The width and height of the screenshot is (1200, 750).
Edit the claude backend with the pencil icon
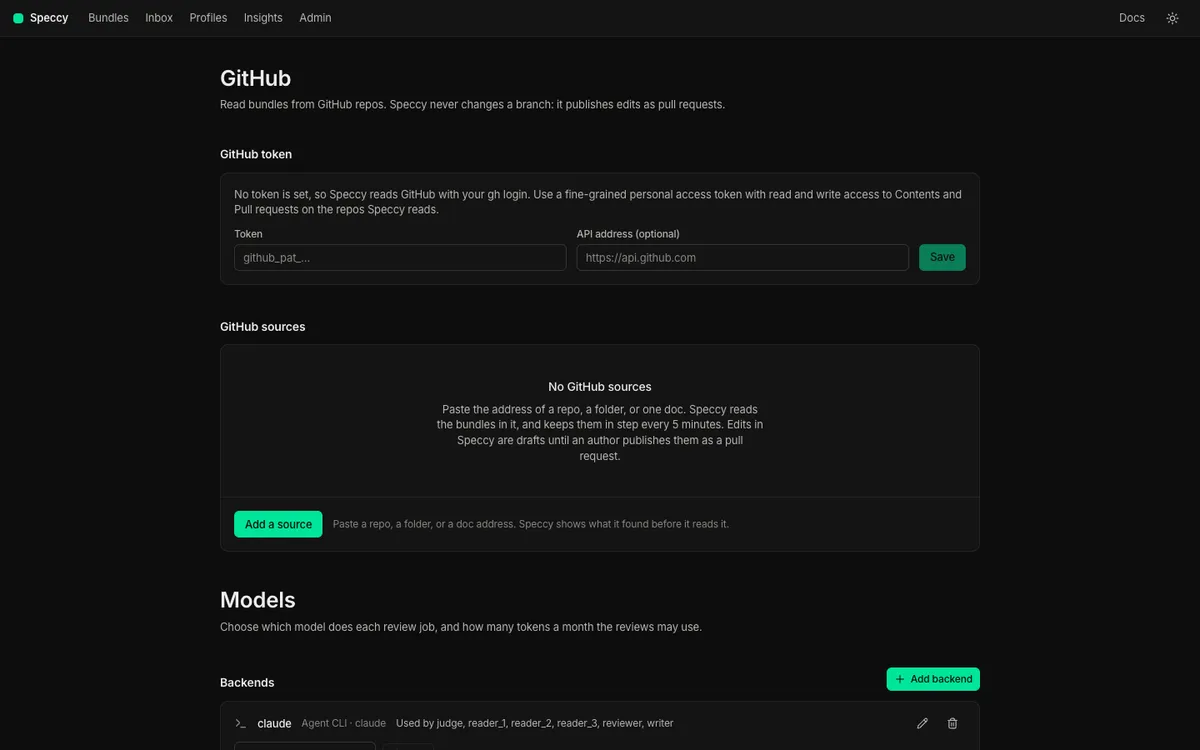(922, 723)
